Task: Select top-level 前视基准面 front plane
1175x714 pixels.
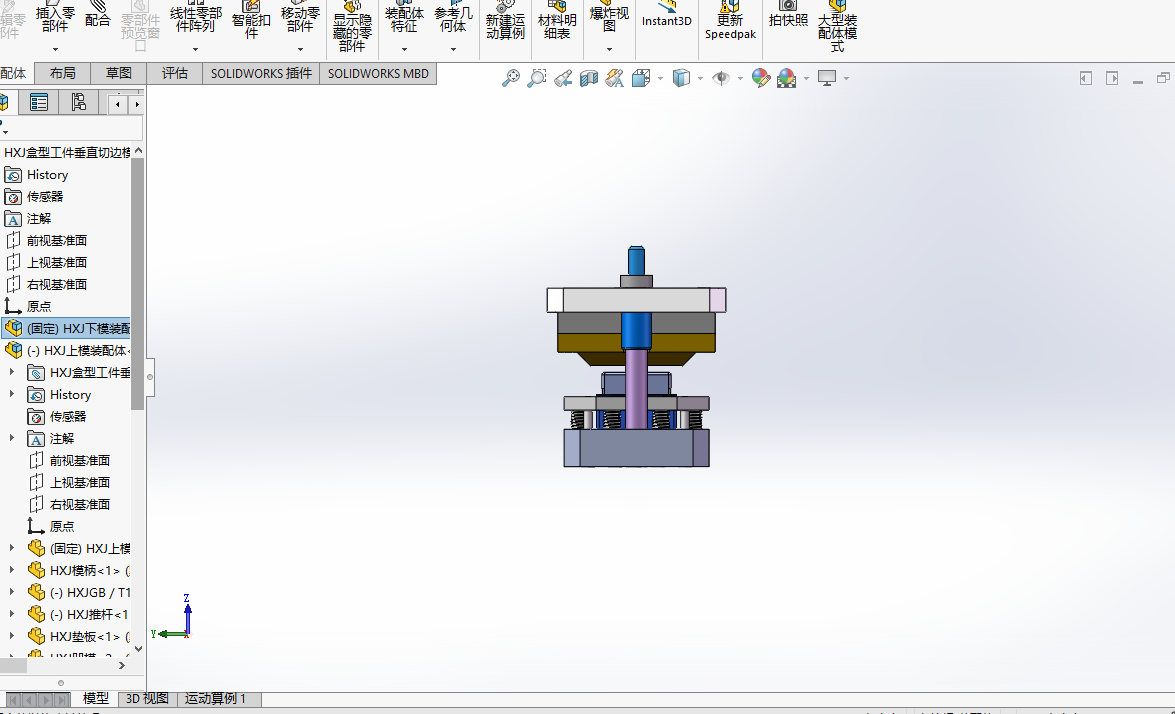Action: (x=55, y=240)
